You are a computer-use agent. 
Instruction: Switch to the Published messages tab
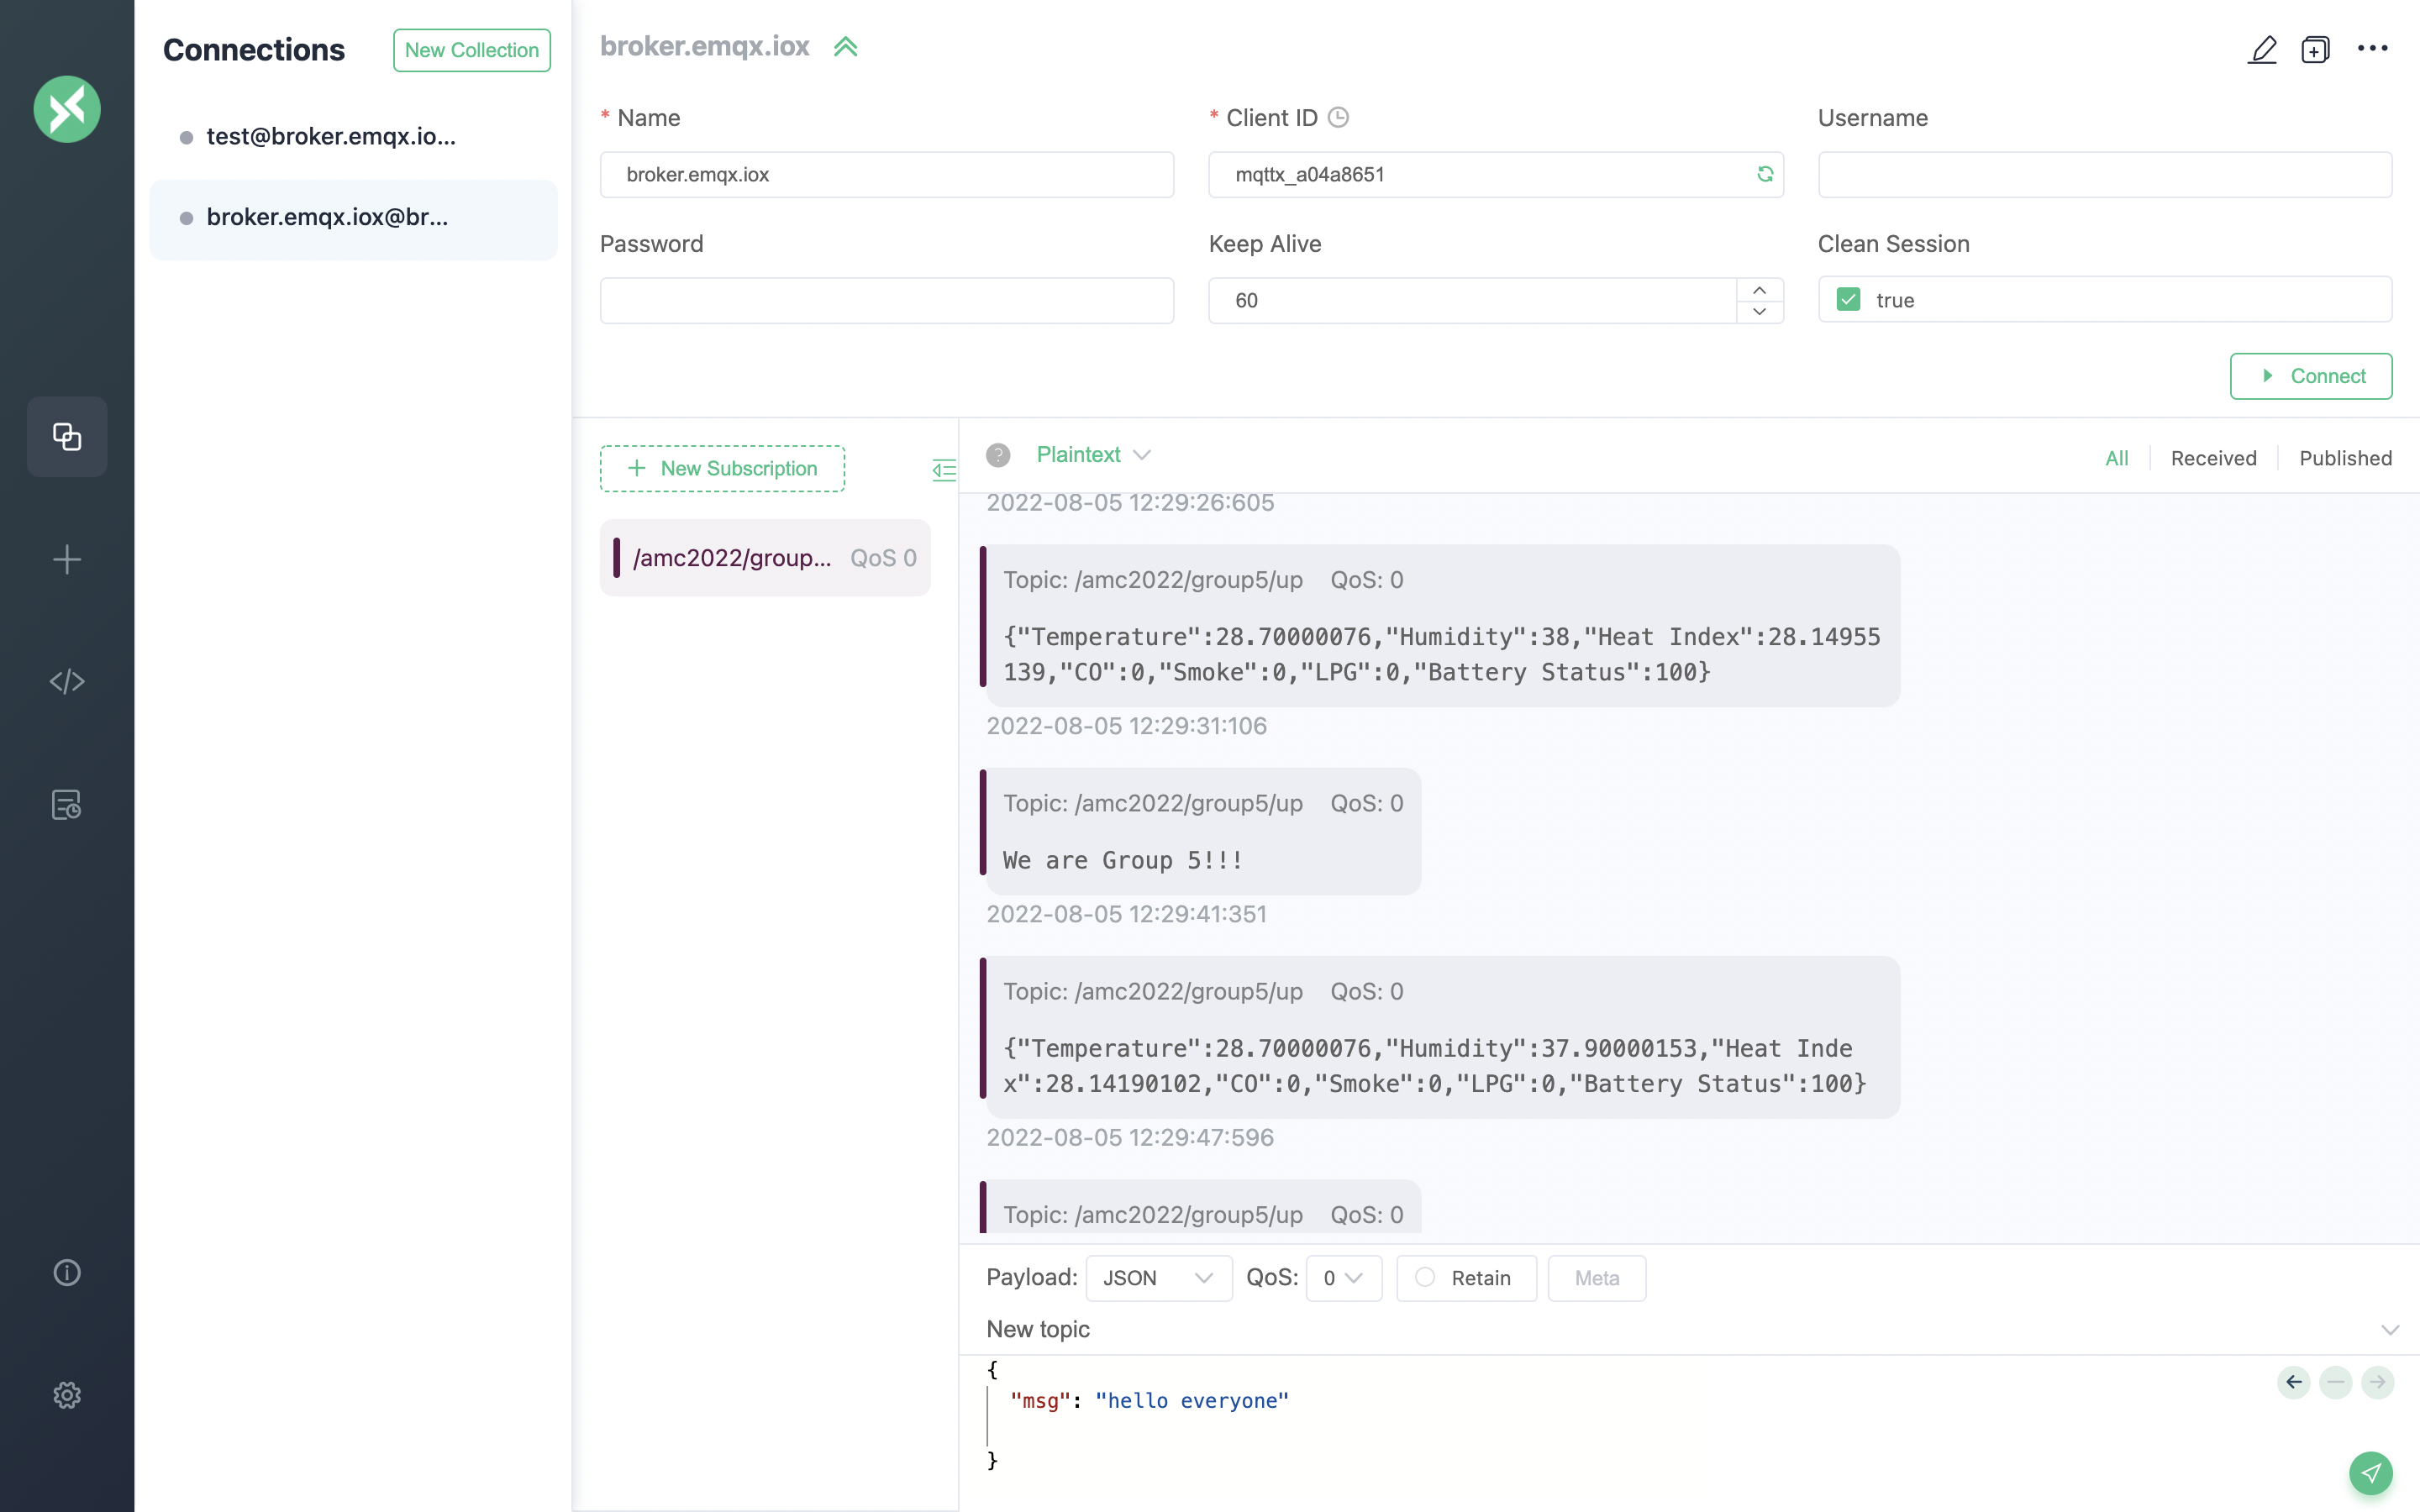2344,458
